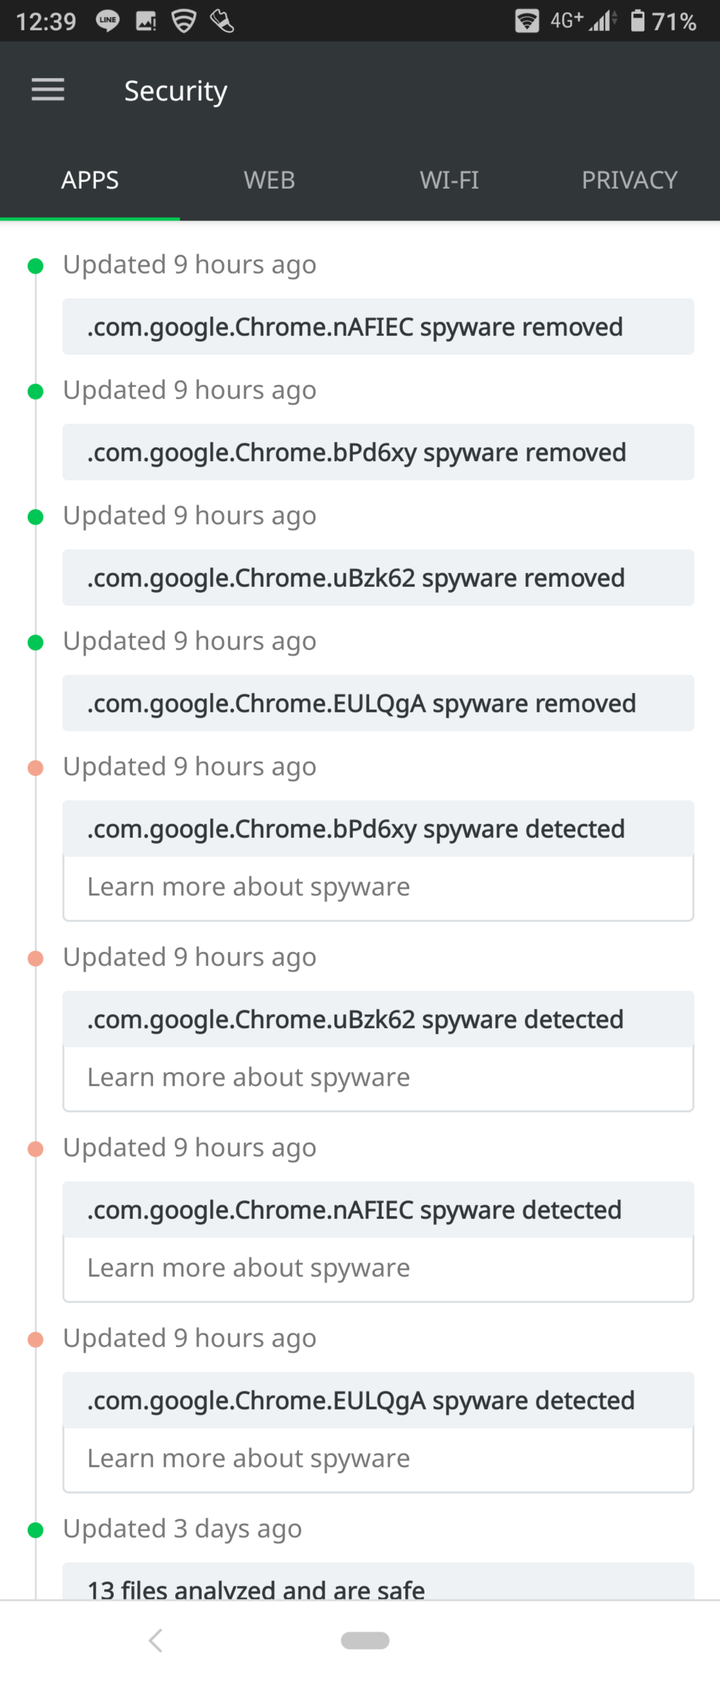The height and width of the screenshot is (1682, 720).
Task: Open Learn more about spyware under uBzk62
Action: coord(378,1078)
